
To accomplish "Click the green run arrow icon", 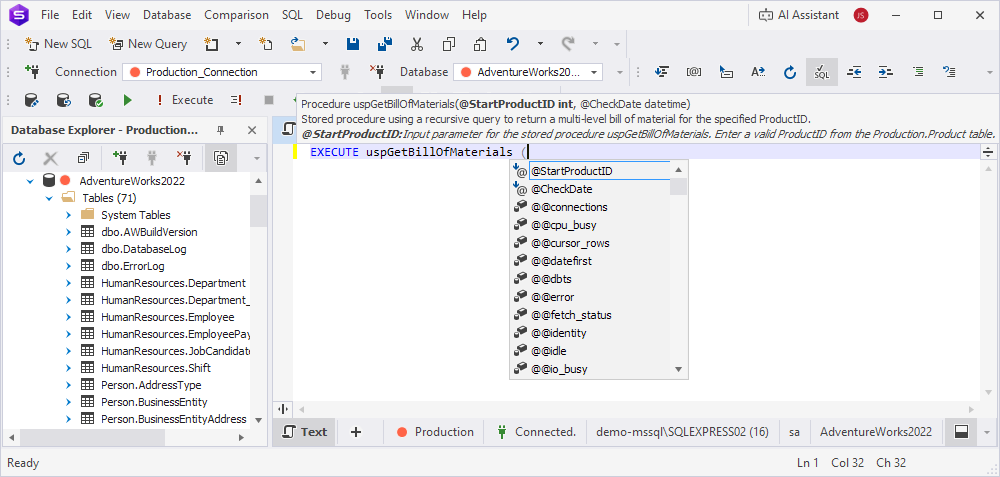I will 127,100.
